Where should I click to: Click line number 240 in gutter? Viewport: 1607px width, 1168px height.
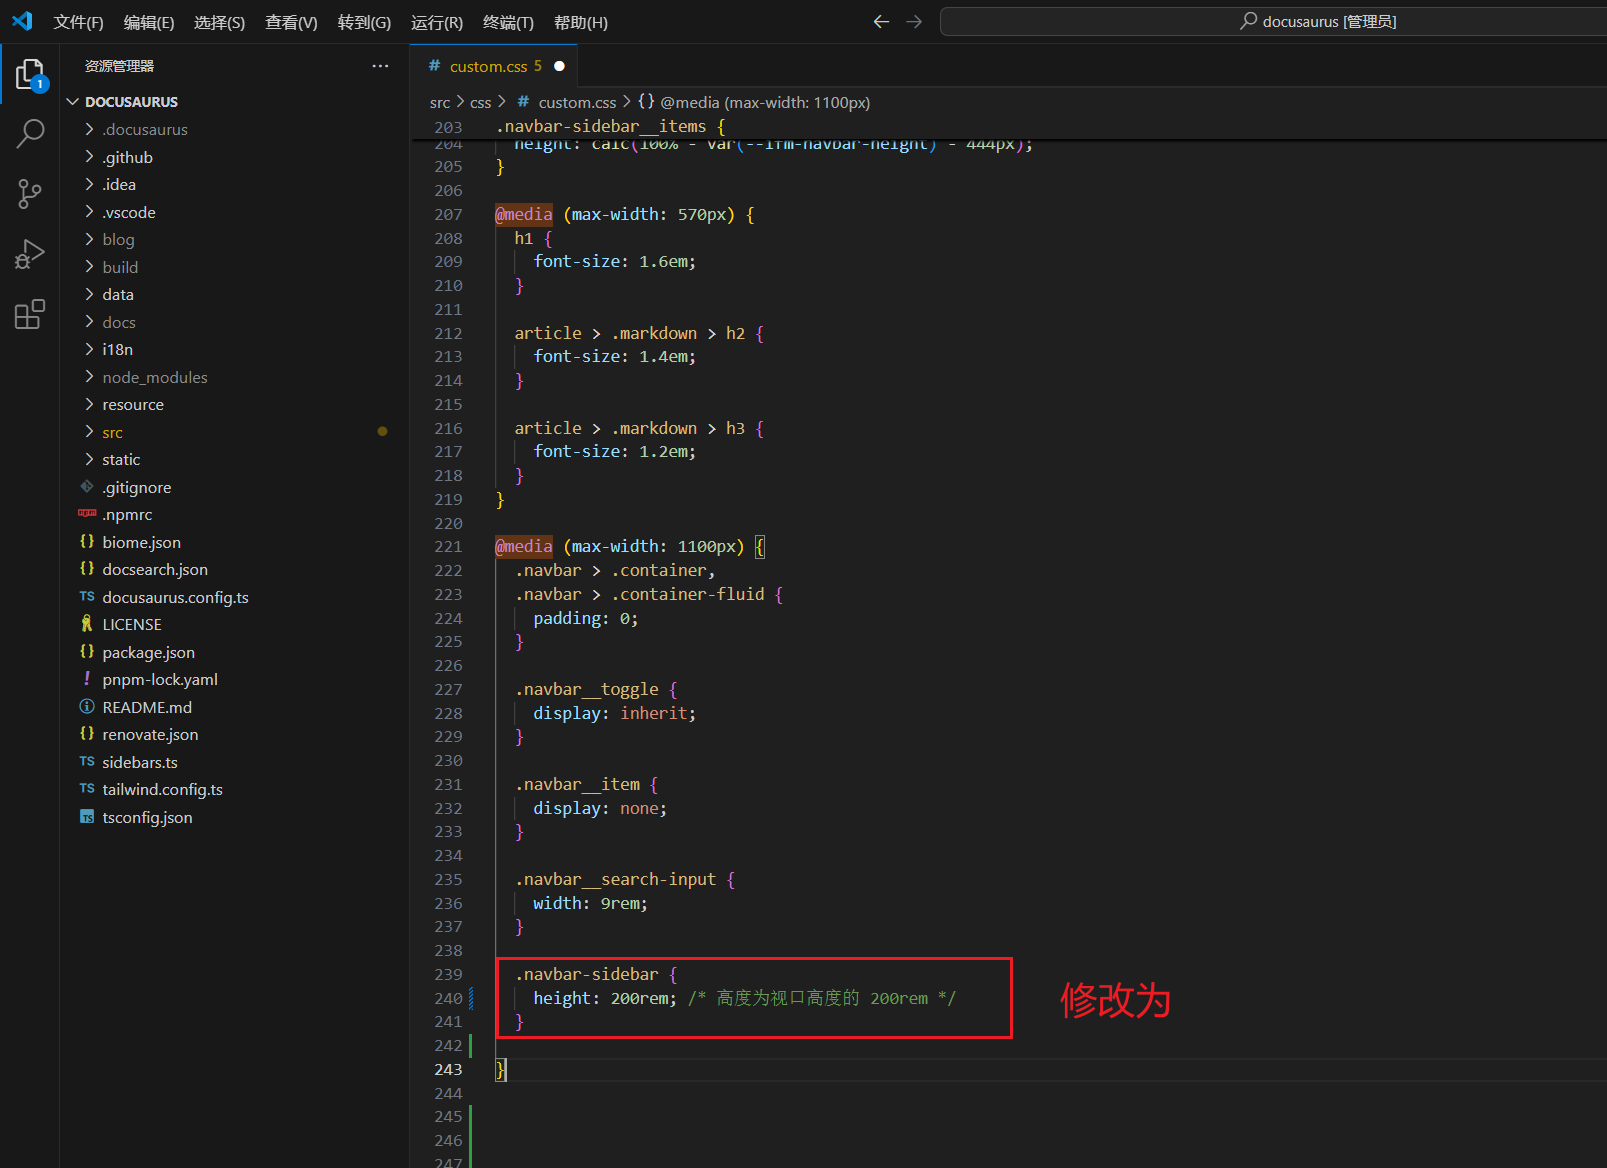(448, 998)
